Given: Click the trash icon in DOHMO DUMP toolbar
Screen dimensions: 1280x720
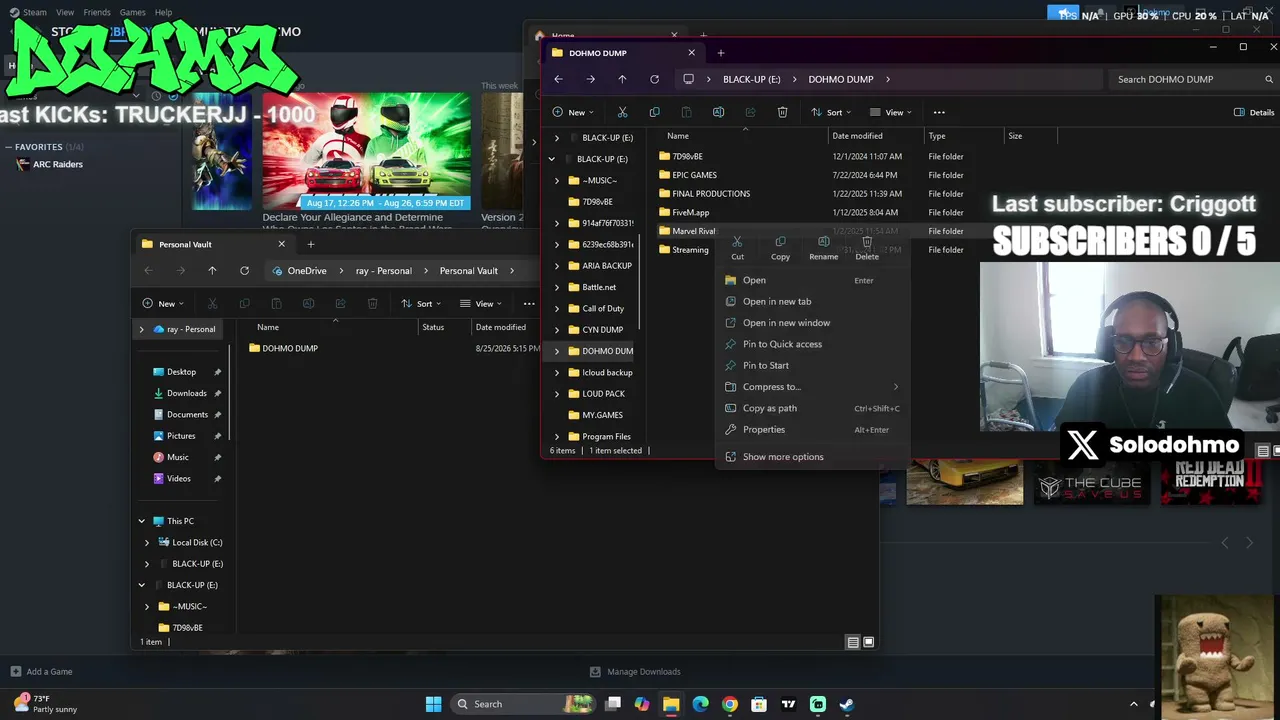Looking at the screenshot, I should (782, 112).
